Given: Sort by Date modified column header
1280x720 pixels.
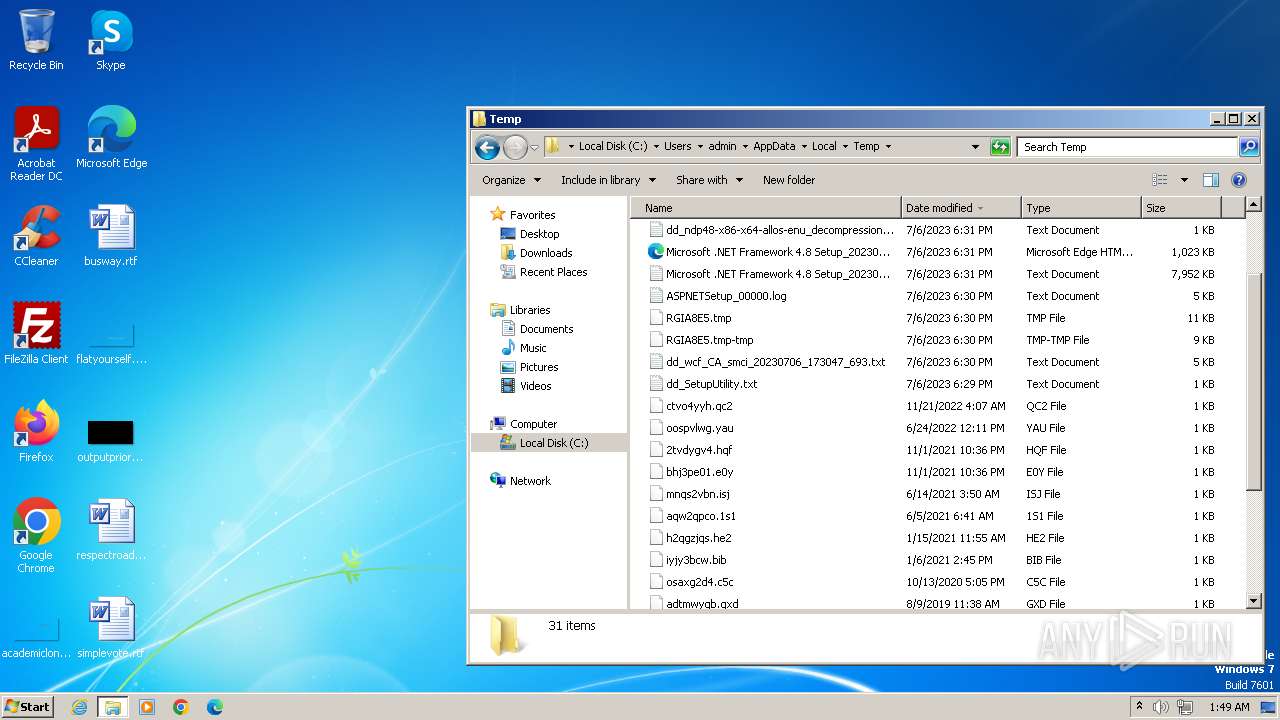Looking at the screenshot, I should coord(961,208).
